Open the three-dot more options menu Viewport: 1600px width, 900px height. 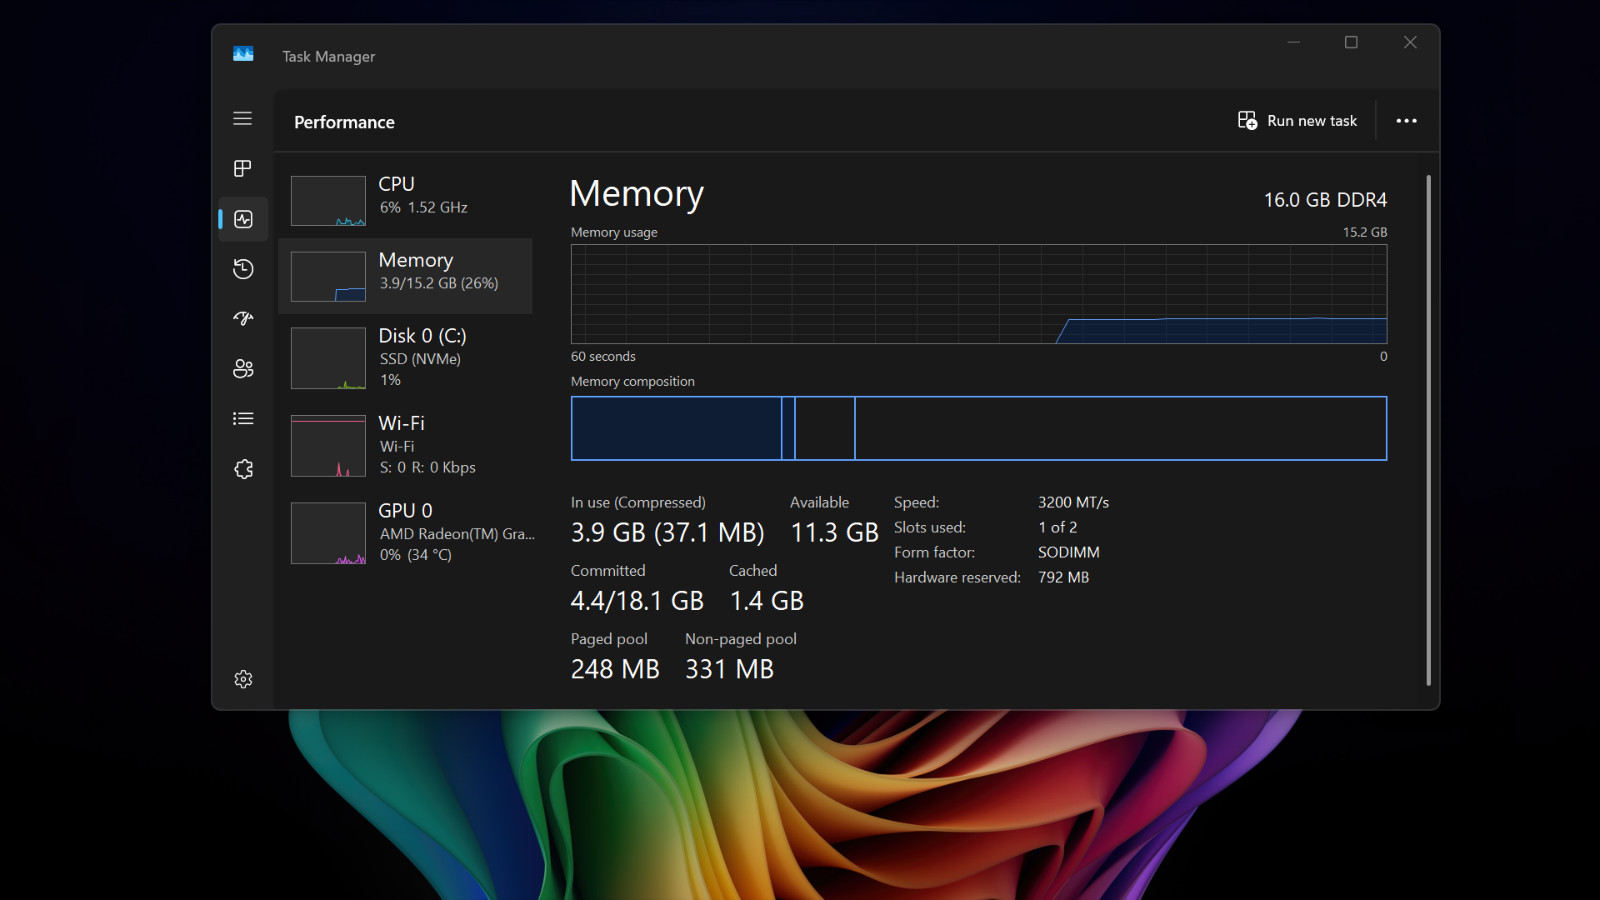point(1406,120)
